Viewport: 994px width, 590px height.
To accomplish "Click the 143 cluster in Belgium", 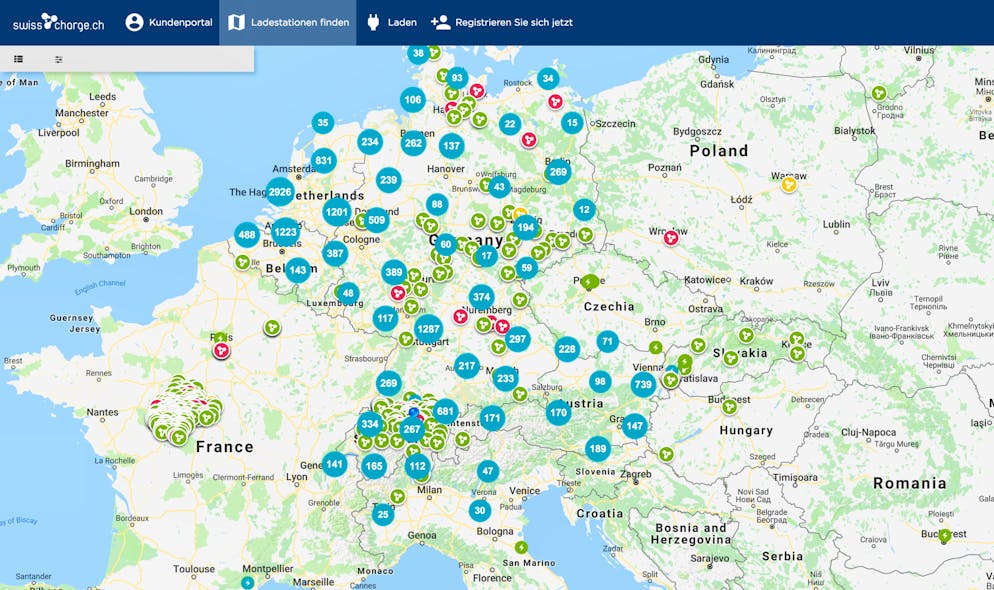I will click(x=297, y=270).
